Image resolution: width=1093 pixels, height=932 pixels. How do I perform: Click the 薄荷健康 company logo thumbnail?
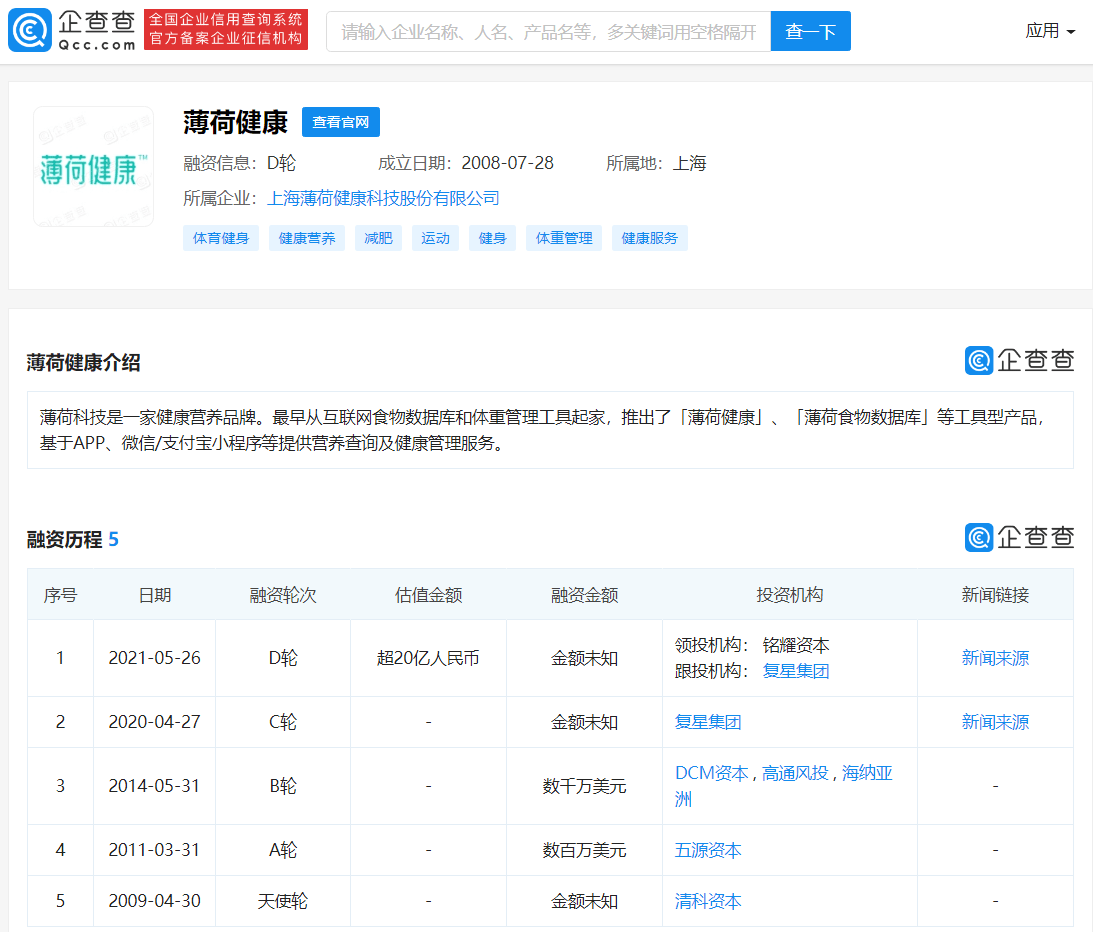click(x=93, y=167)
